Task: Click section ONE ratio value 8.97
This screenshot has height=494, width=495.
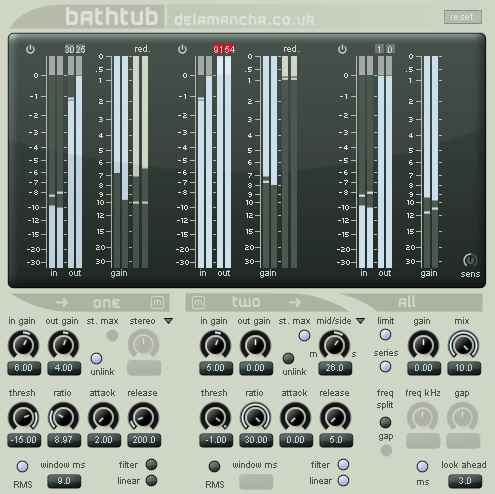Action: (x=64, y=440)
